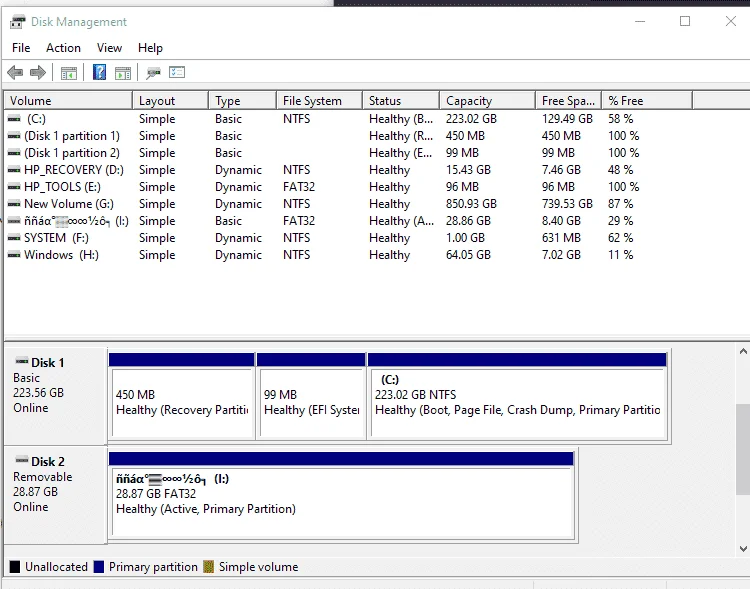This screenshot has height=589, width=750.
Task: Select the (I:) 28.87 GB FAT32 partition block
Action: [341, 495]
